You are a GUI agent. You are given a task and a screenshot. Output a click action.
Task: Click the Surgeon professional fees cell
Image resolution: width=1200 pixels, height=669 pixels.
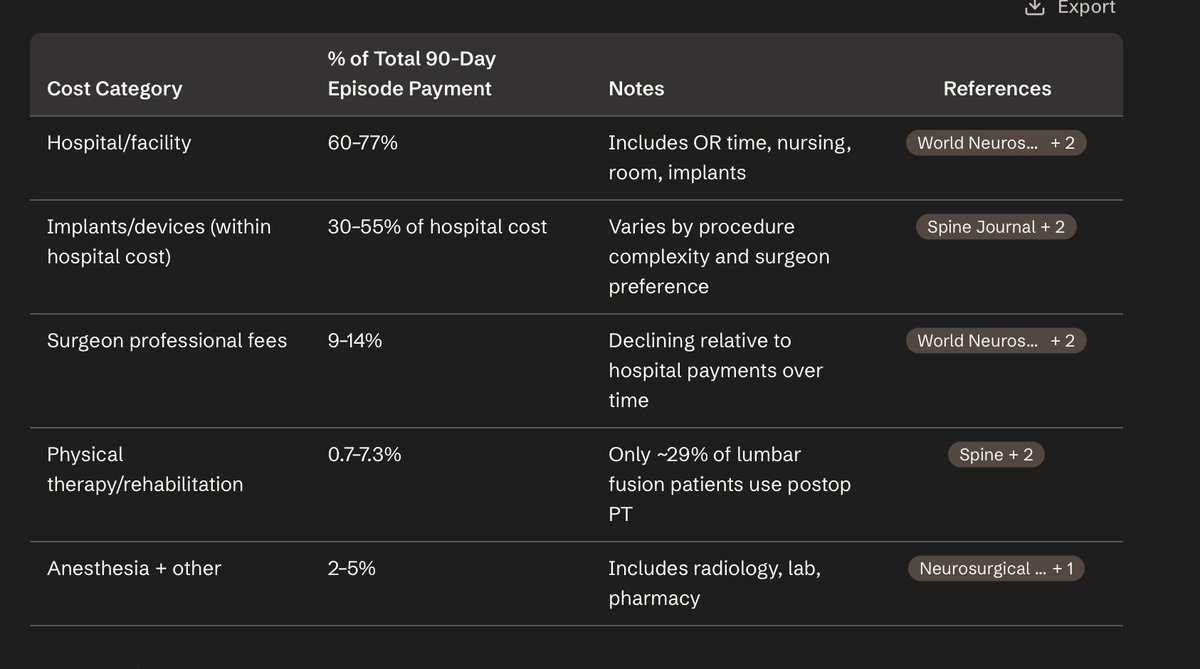167,341
